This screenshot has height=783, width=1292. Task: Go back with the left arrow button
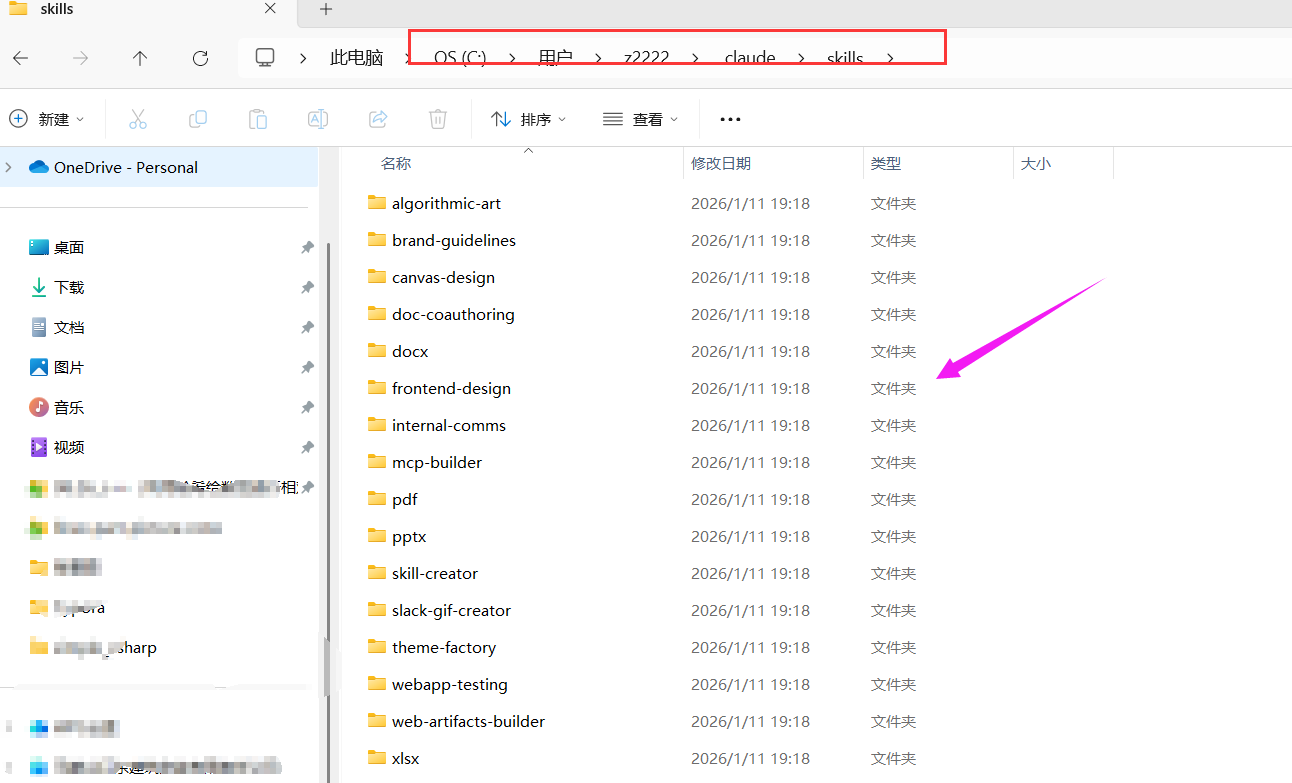pyautogui.click(x=20, y=58)
